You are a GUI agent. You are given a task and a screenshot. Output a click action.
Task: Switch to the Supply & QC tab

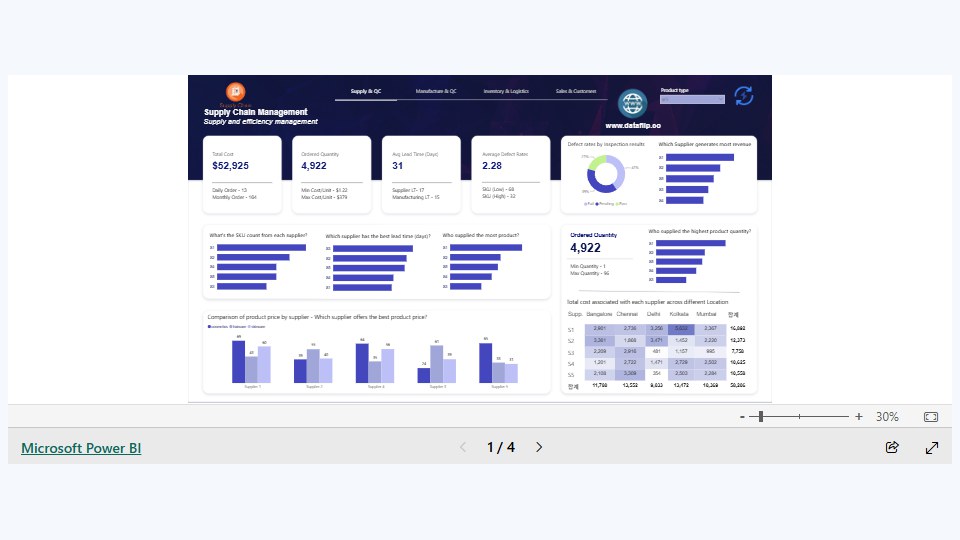click(366, 91)
